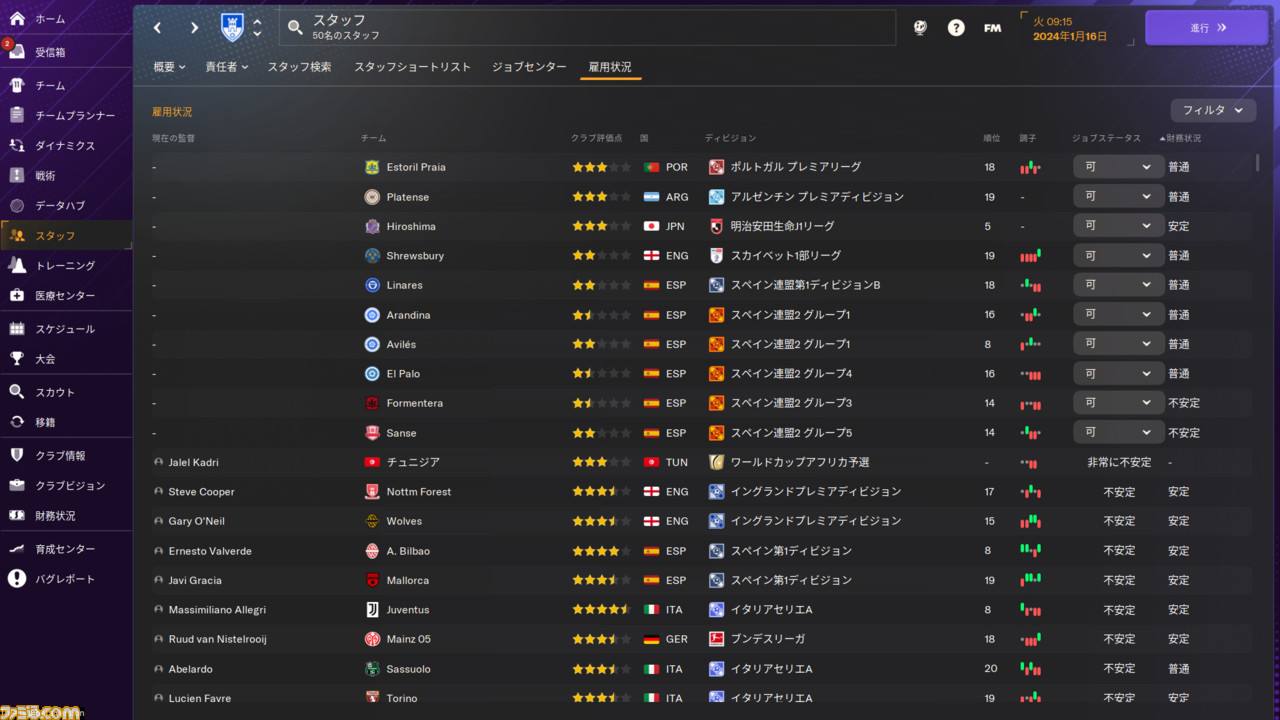
Task: Go to the previous screen with the back arrow
Action: (158, 28)
